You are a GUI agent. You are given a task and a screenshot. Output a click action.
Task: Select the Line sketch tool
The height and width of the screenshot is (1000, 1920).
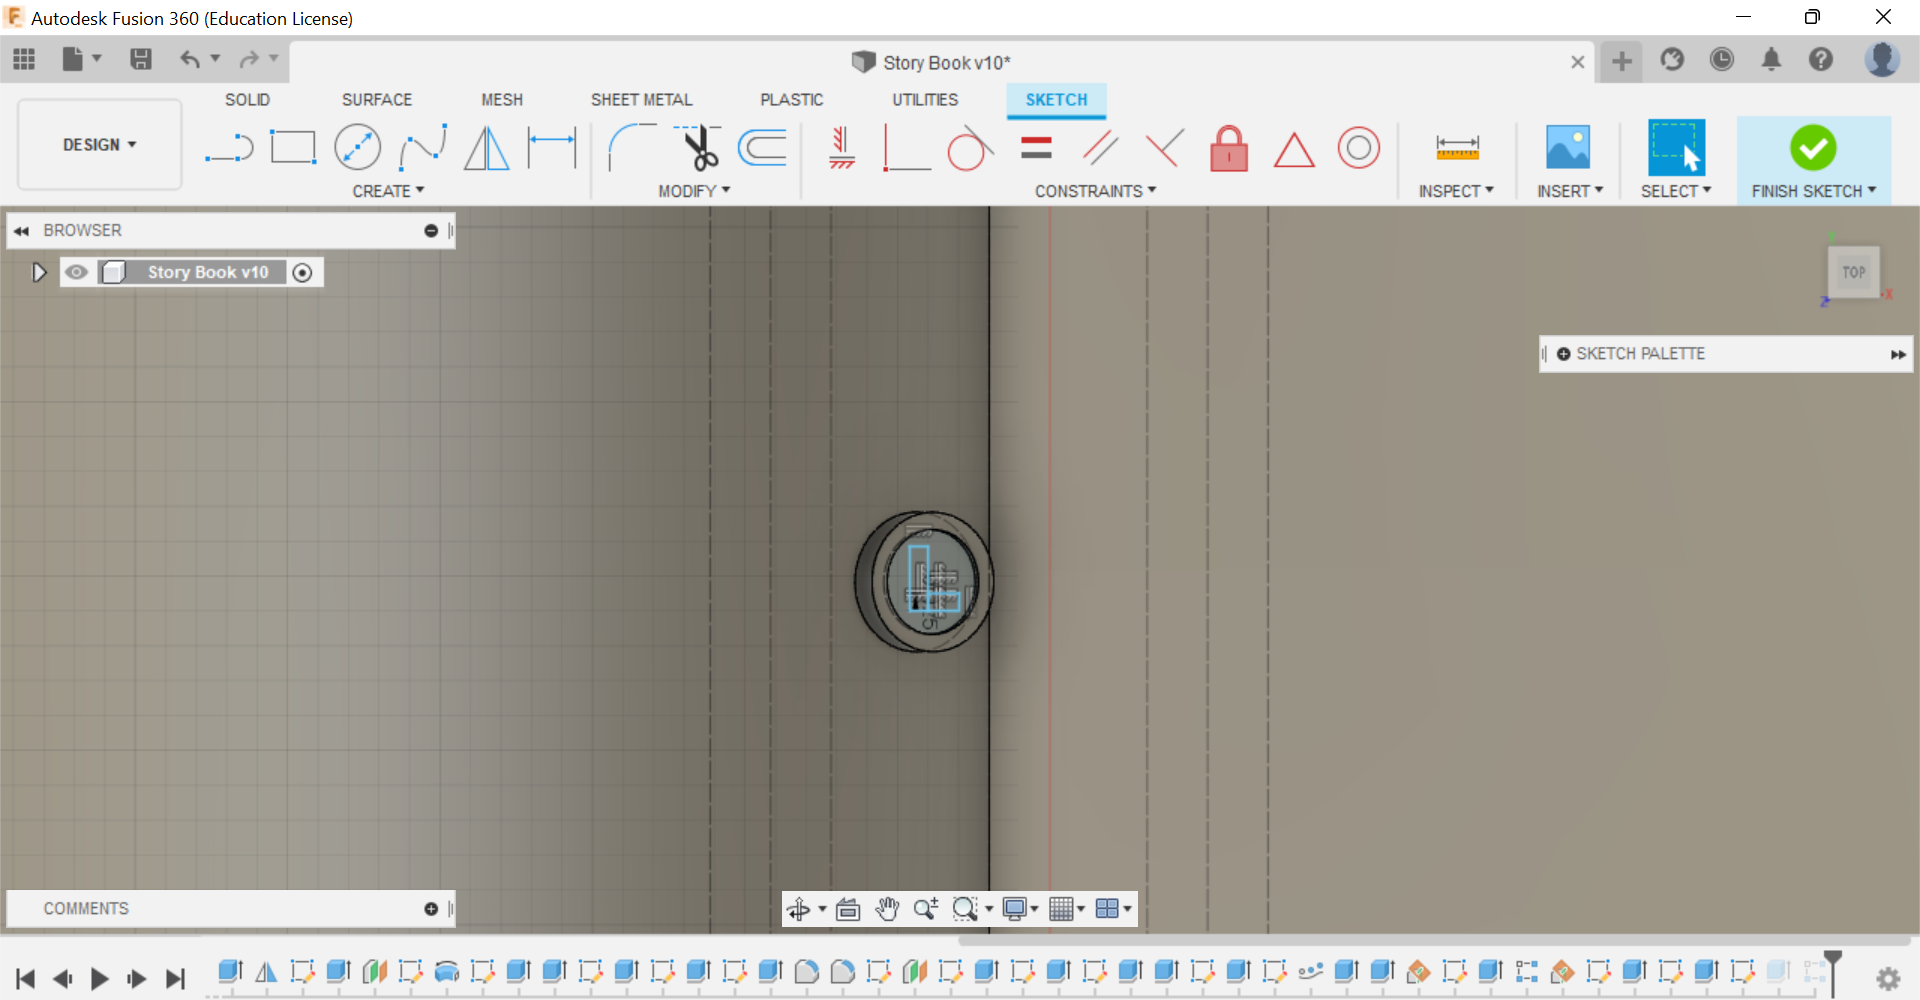click(x=229, y=148)
